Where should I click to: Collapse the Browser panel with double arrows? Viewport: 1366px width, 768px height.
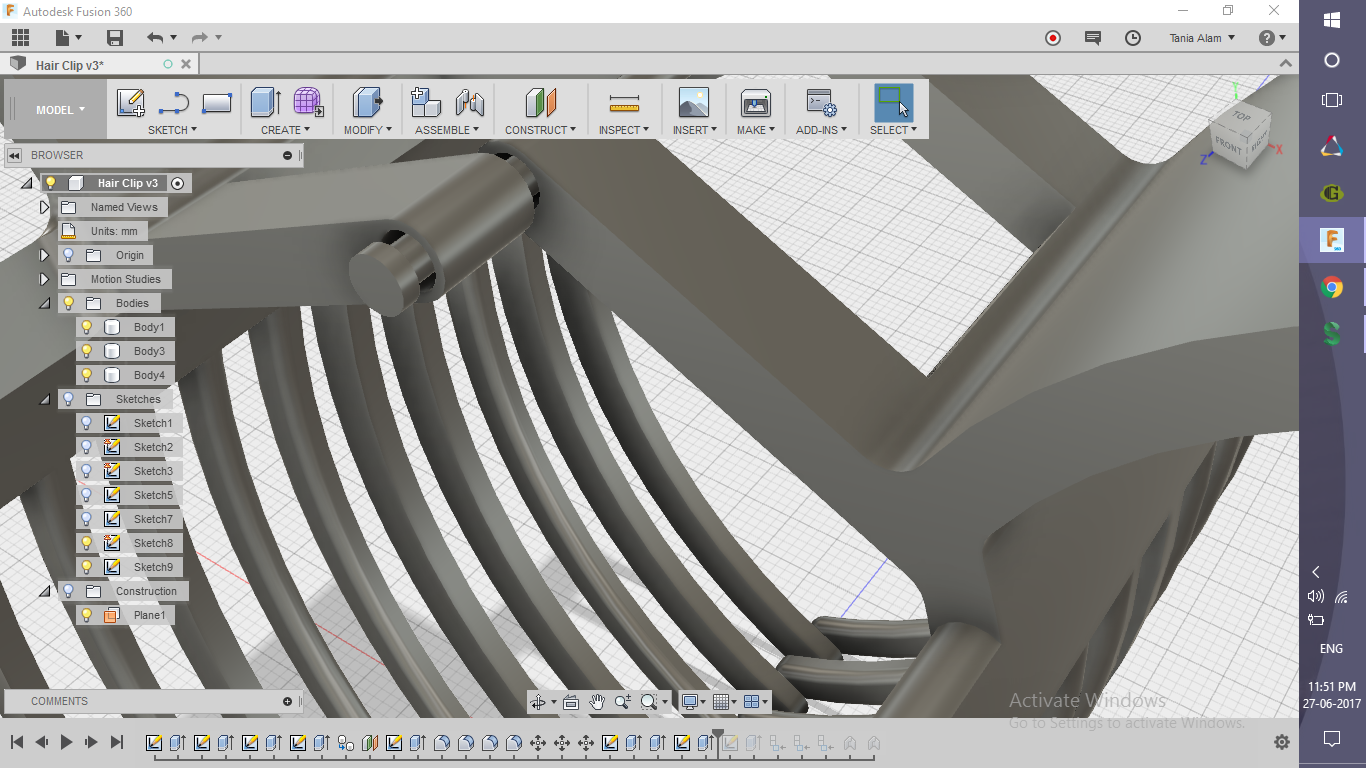tap(15, 155)
